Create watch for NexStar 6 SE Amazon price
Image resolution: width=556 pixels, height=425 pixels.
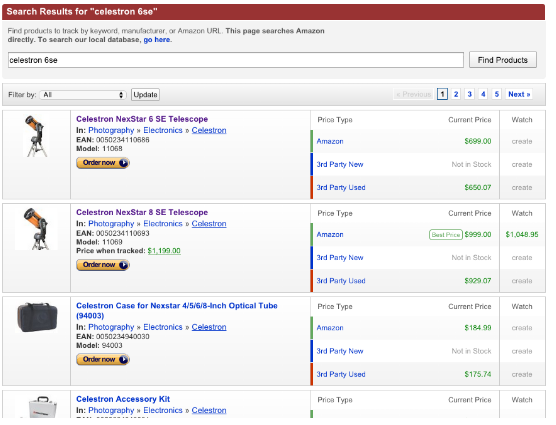pos(522,141)
